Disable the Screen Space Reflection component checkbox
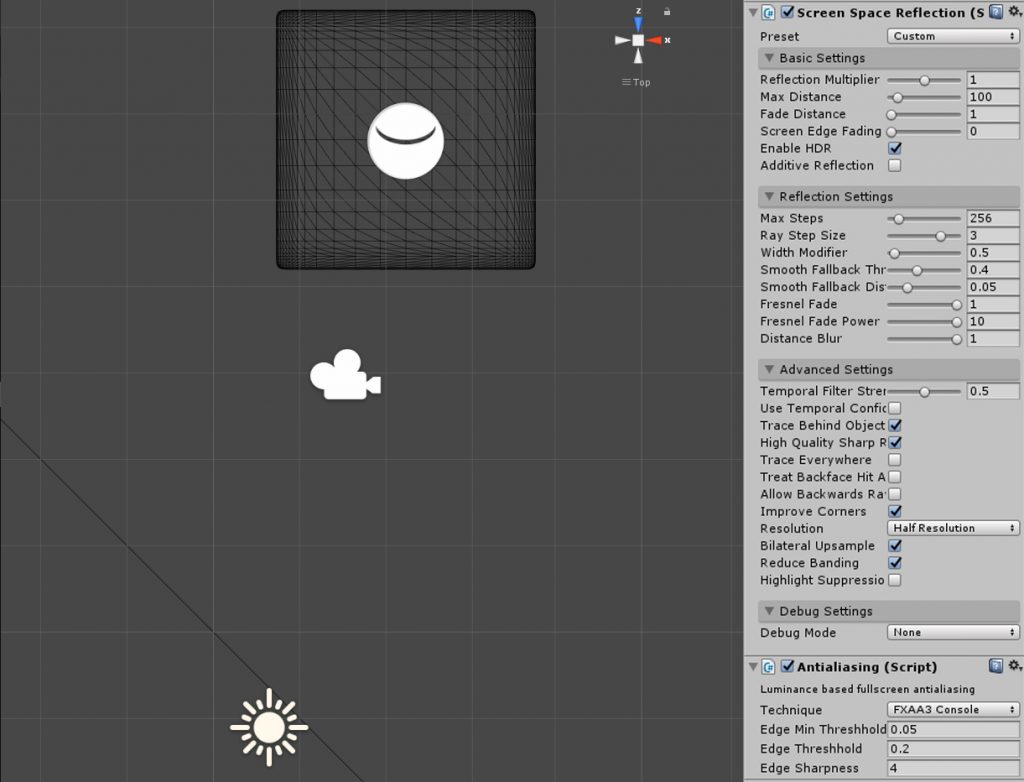 [787, 13]
